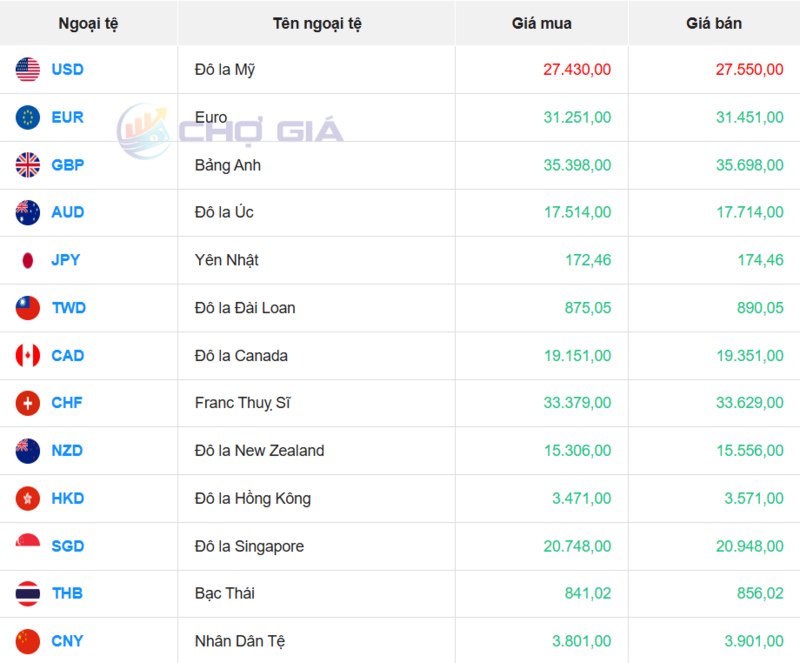The image size is (800, 663).
Task: Click the Thailand flag icon
Action: (25, 594)
